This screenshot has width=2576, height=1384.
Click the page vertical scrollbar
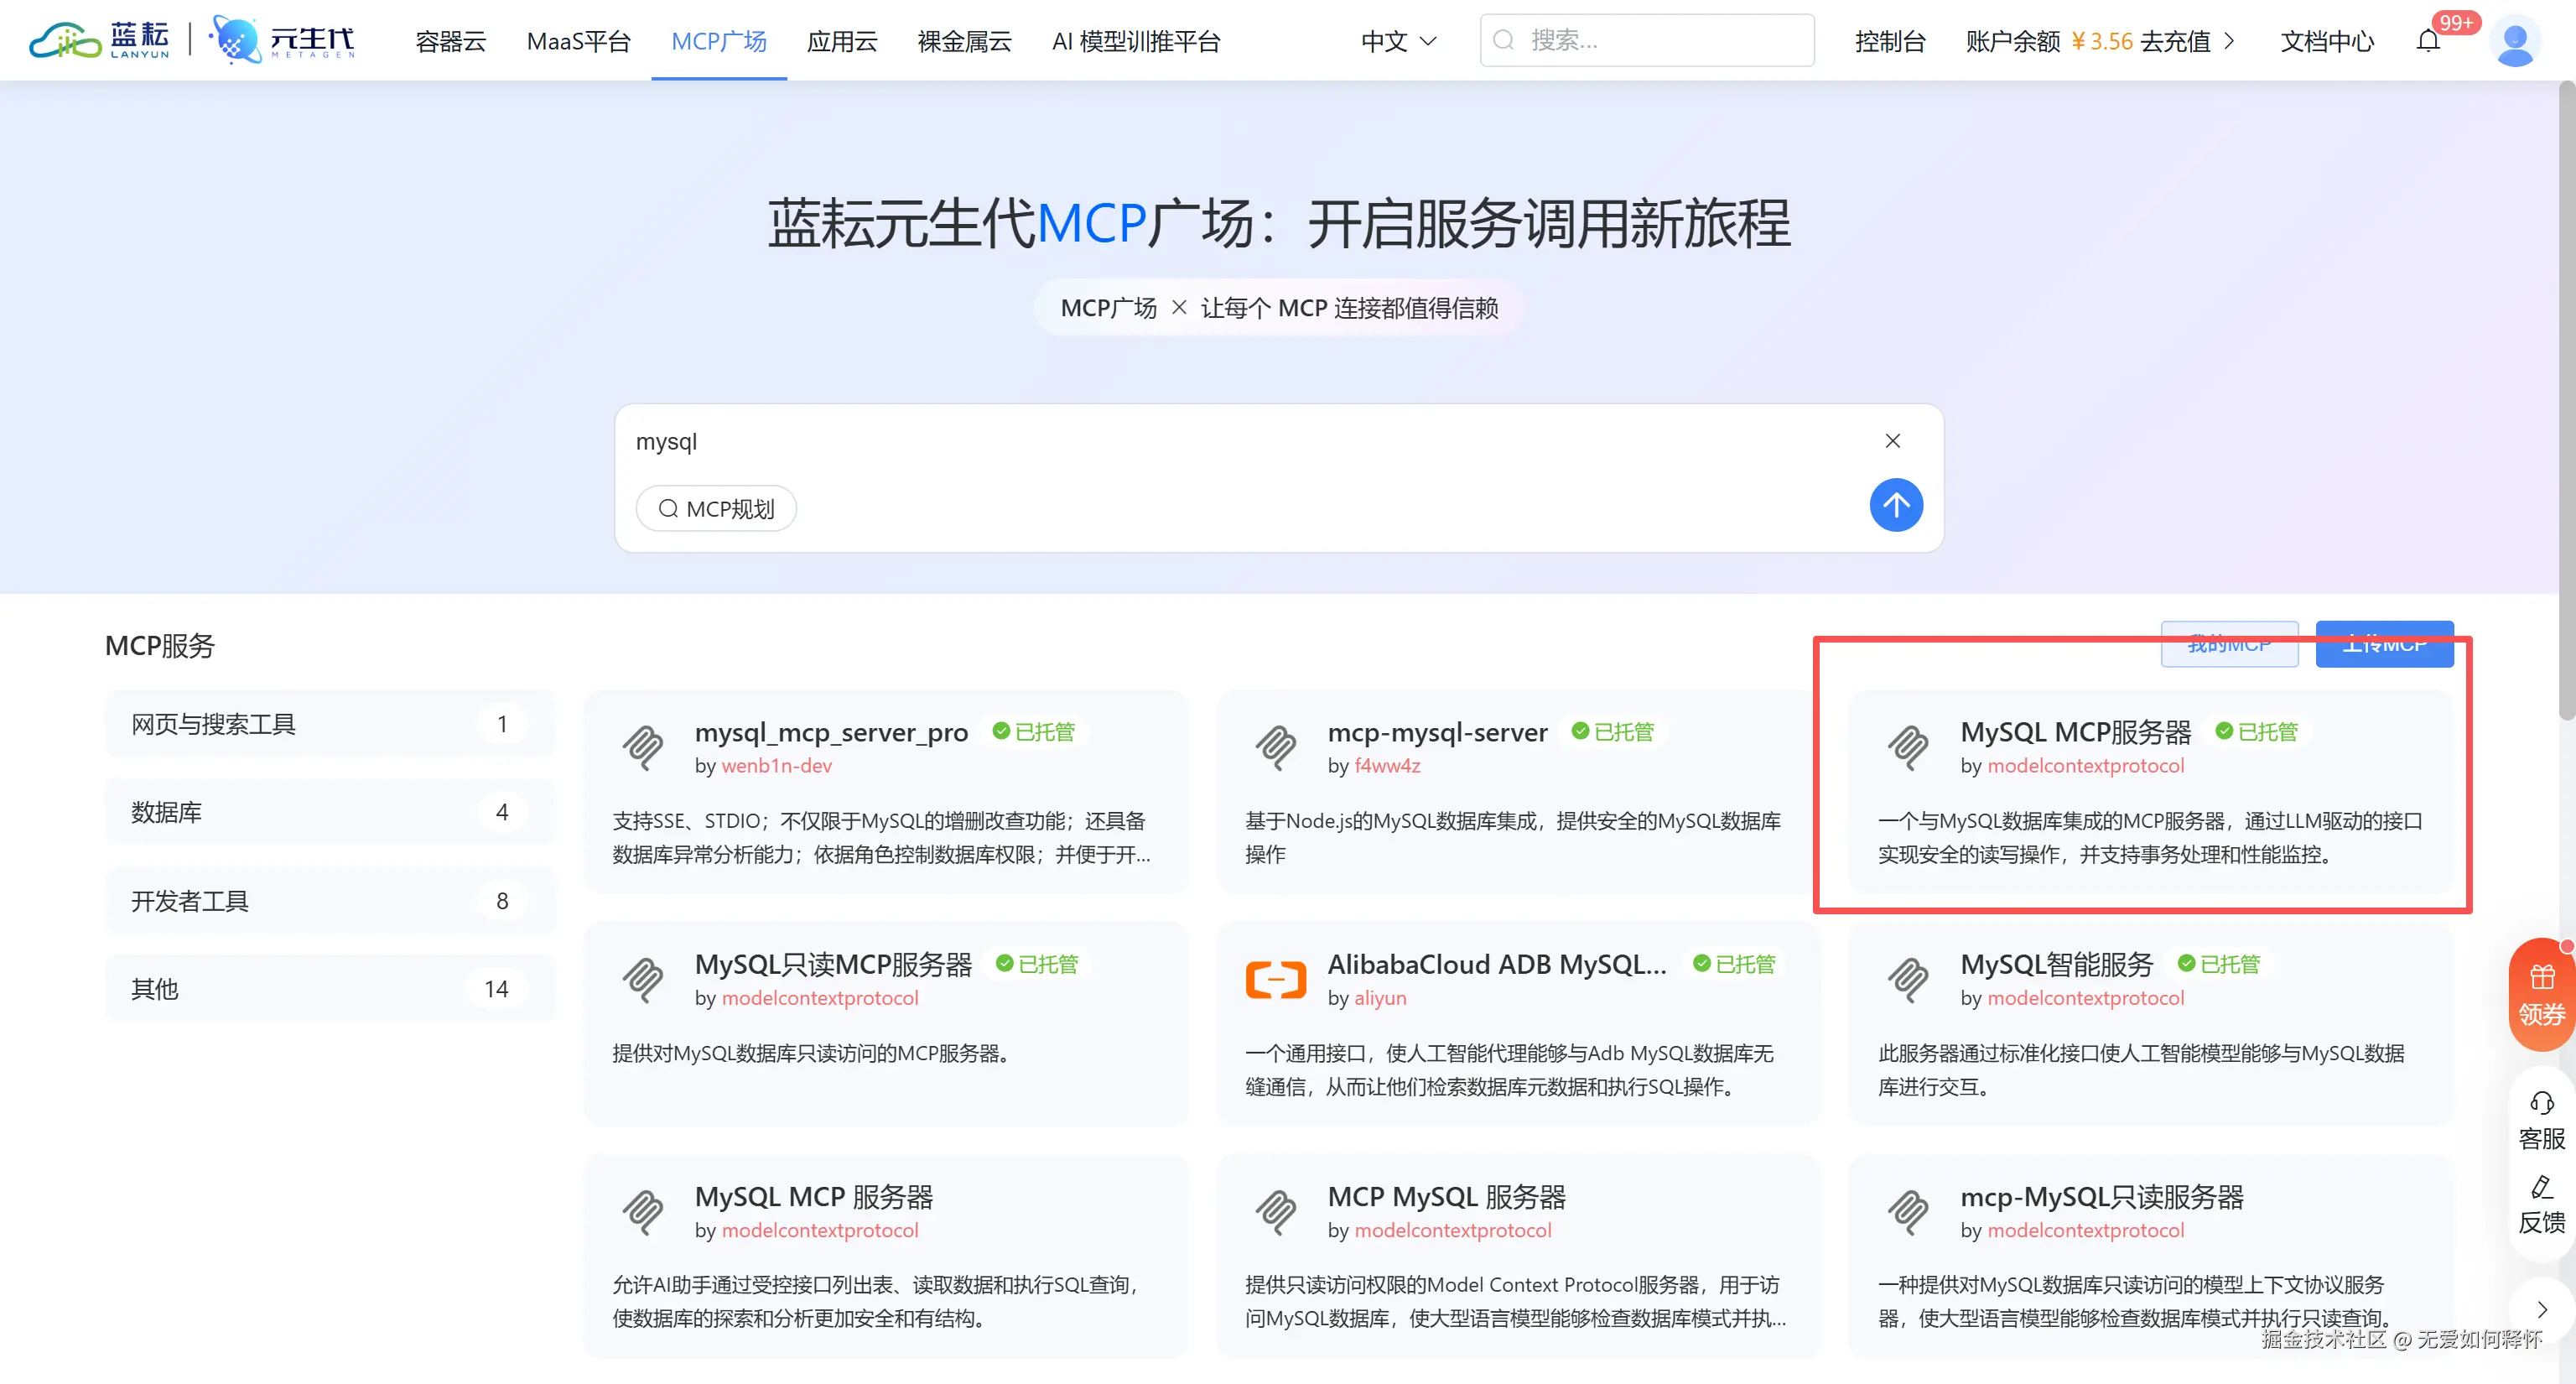coord(2567,400)
